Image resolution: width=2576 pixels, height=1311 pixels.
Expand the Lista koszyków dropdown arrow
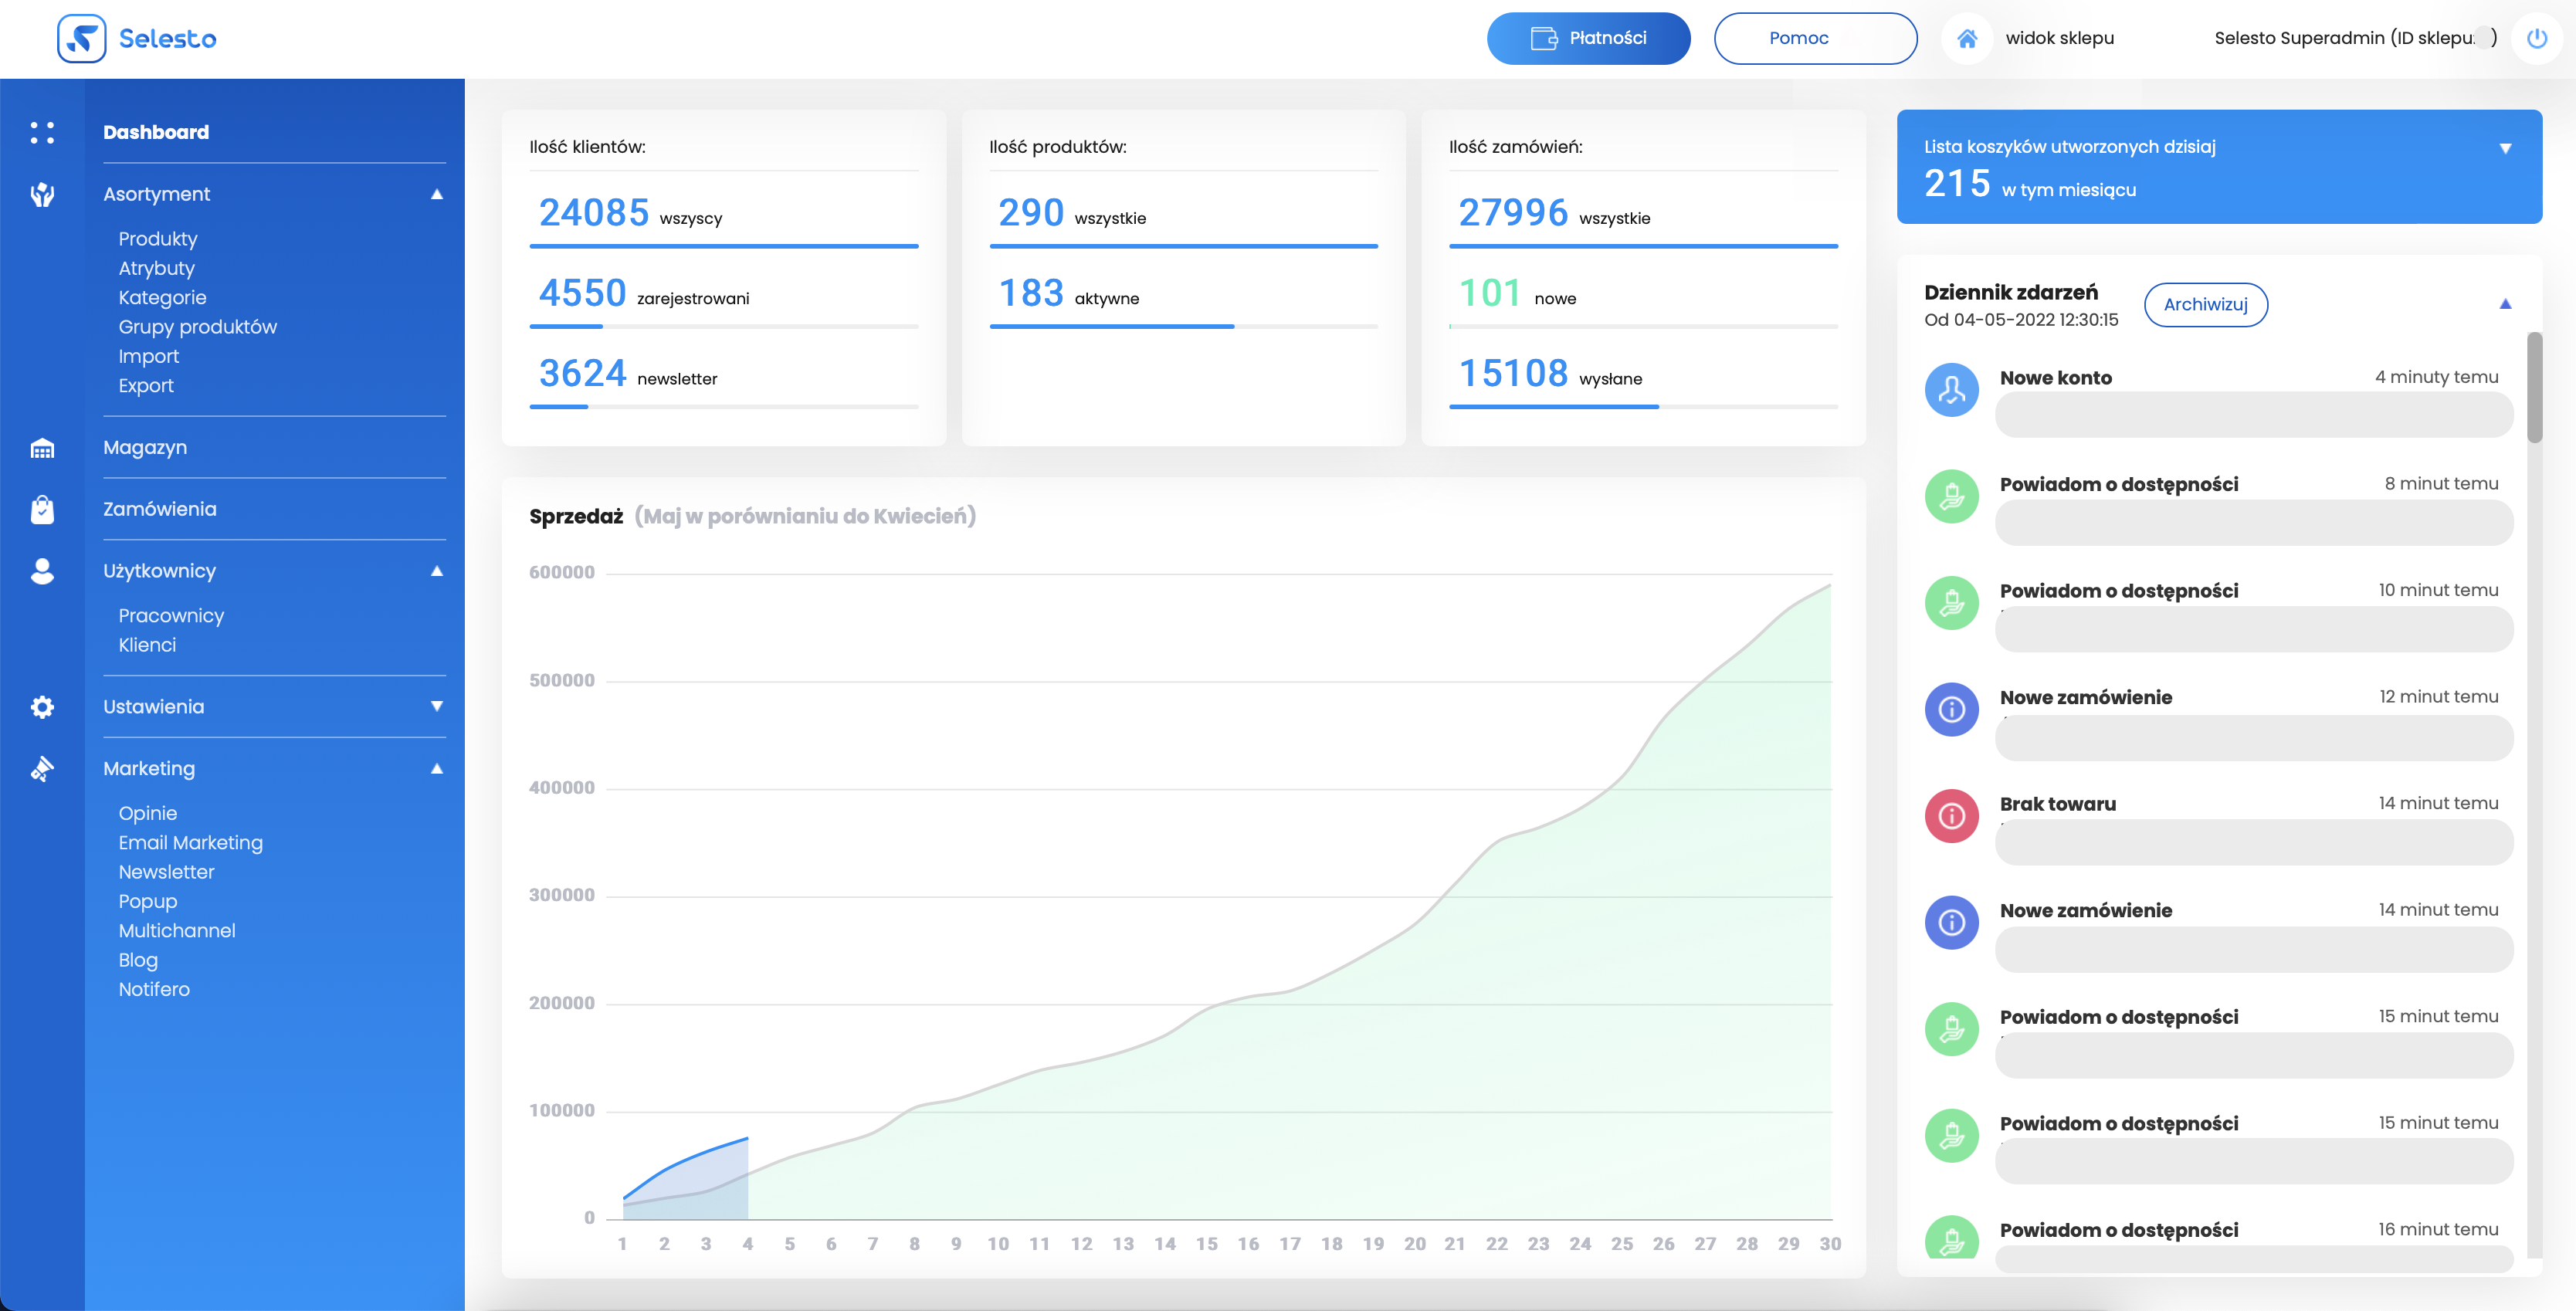tap(2505, 148)
